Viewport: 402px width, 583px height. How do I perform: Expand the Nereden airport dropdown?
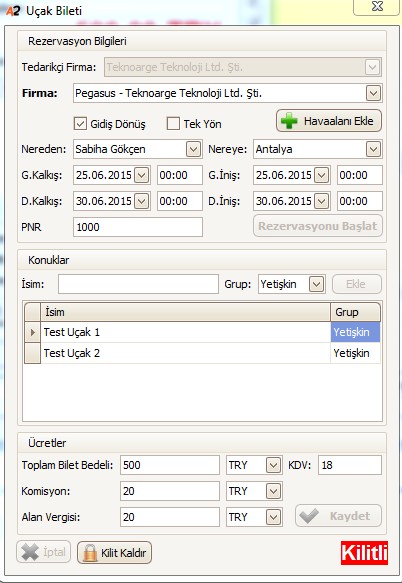pyautogui.click(x=193, y=149)
